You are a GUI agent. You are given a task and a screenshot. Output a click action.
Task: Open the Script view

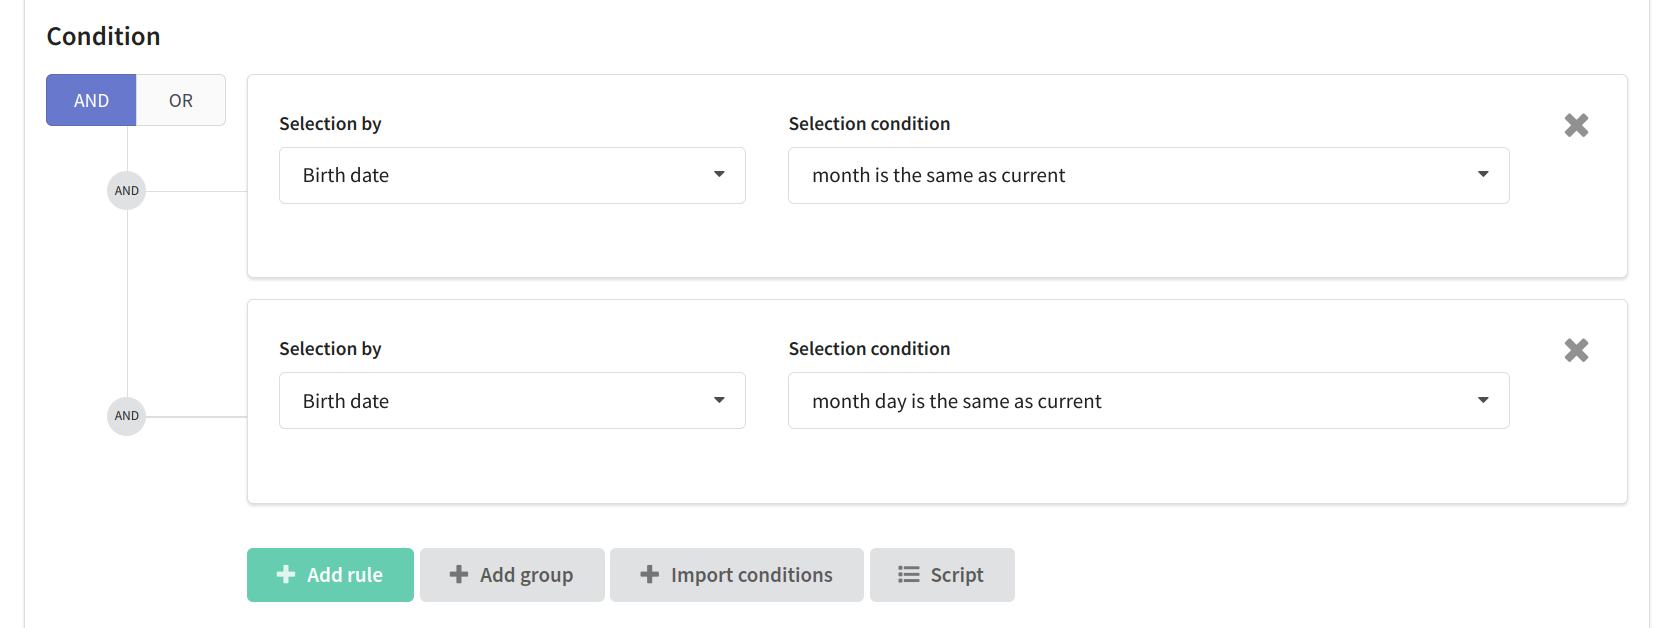pos(942,575)
